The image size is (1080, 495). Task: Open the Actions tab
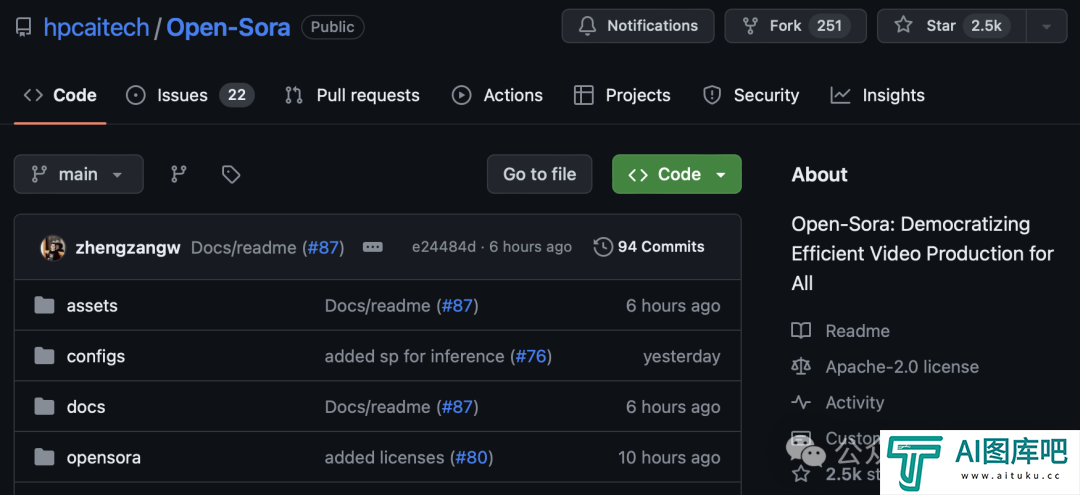[497, 95]
